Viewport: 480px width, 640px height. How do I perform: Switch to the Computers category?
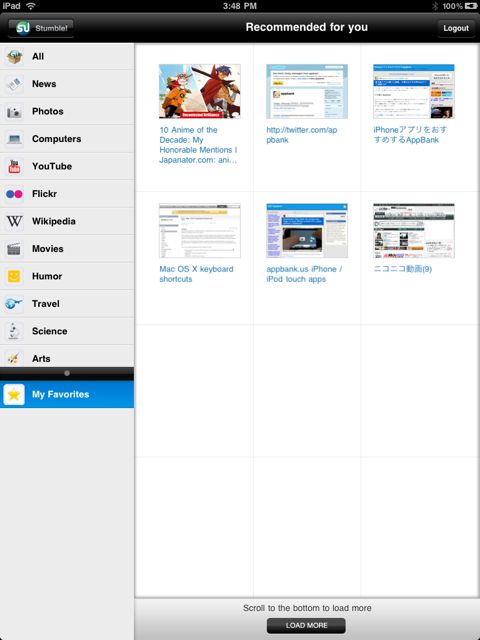(x=67, y=139)
